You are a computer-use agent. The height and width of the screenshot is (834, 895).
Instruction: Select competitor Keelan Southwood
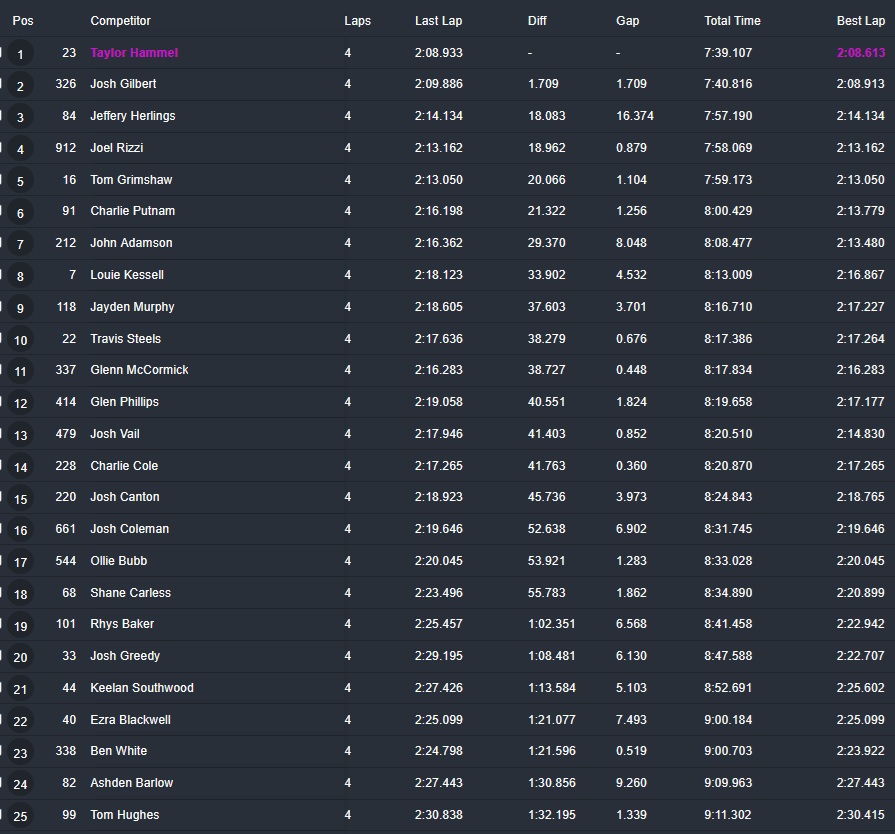(141, 688)
